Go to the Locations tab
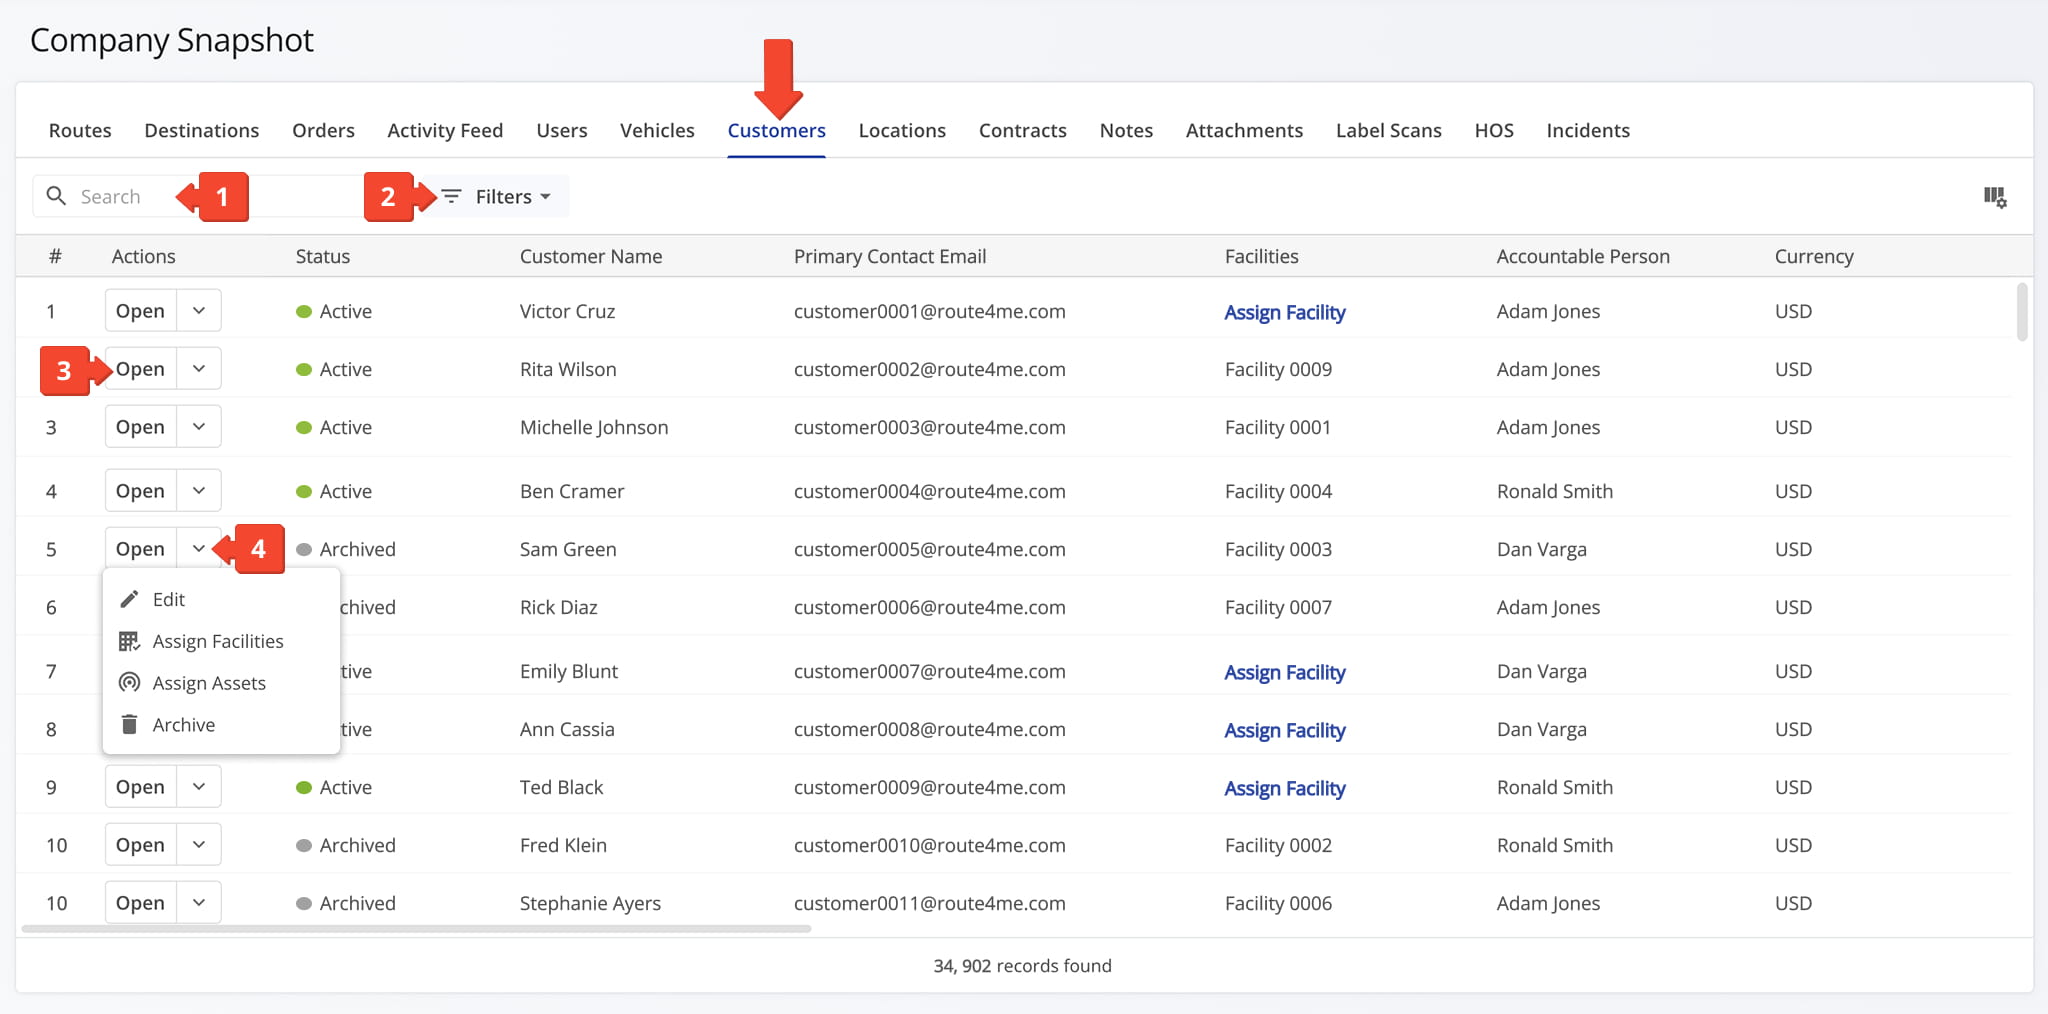The image size is (2048, 1014). 902,130
